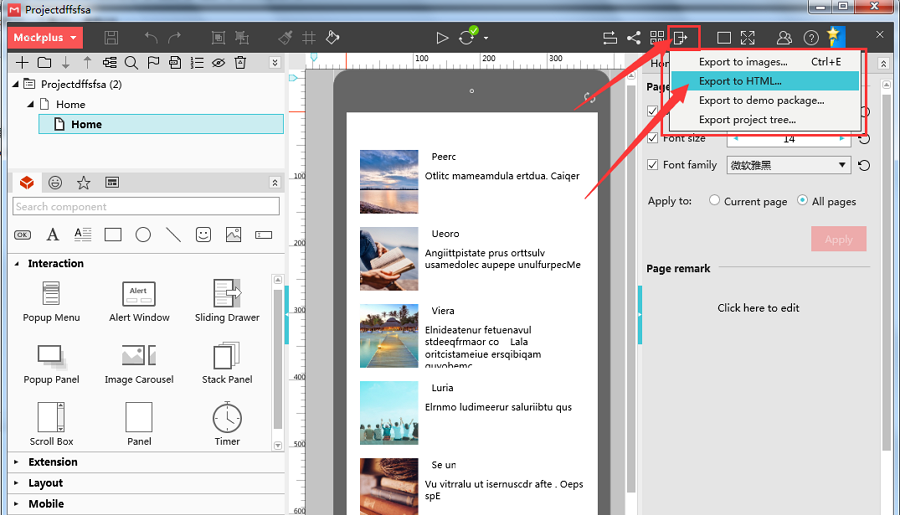This screenshot has height=515, width=900.
Task: Select the Timer component
Action: pos(227,424)
